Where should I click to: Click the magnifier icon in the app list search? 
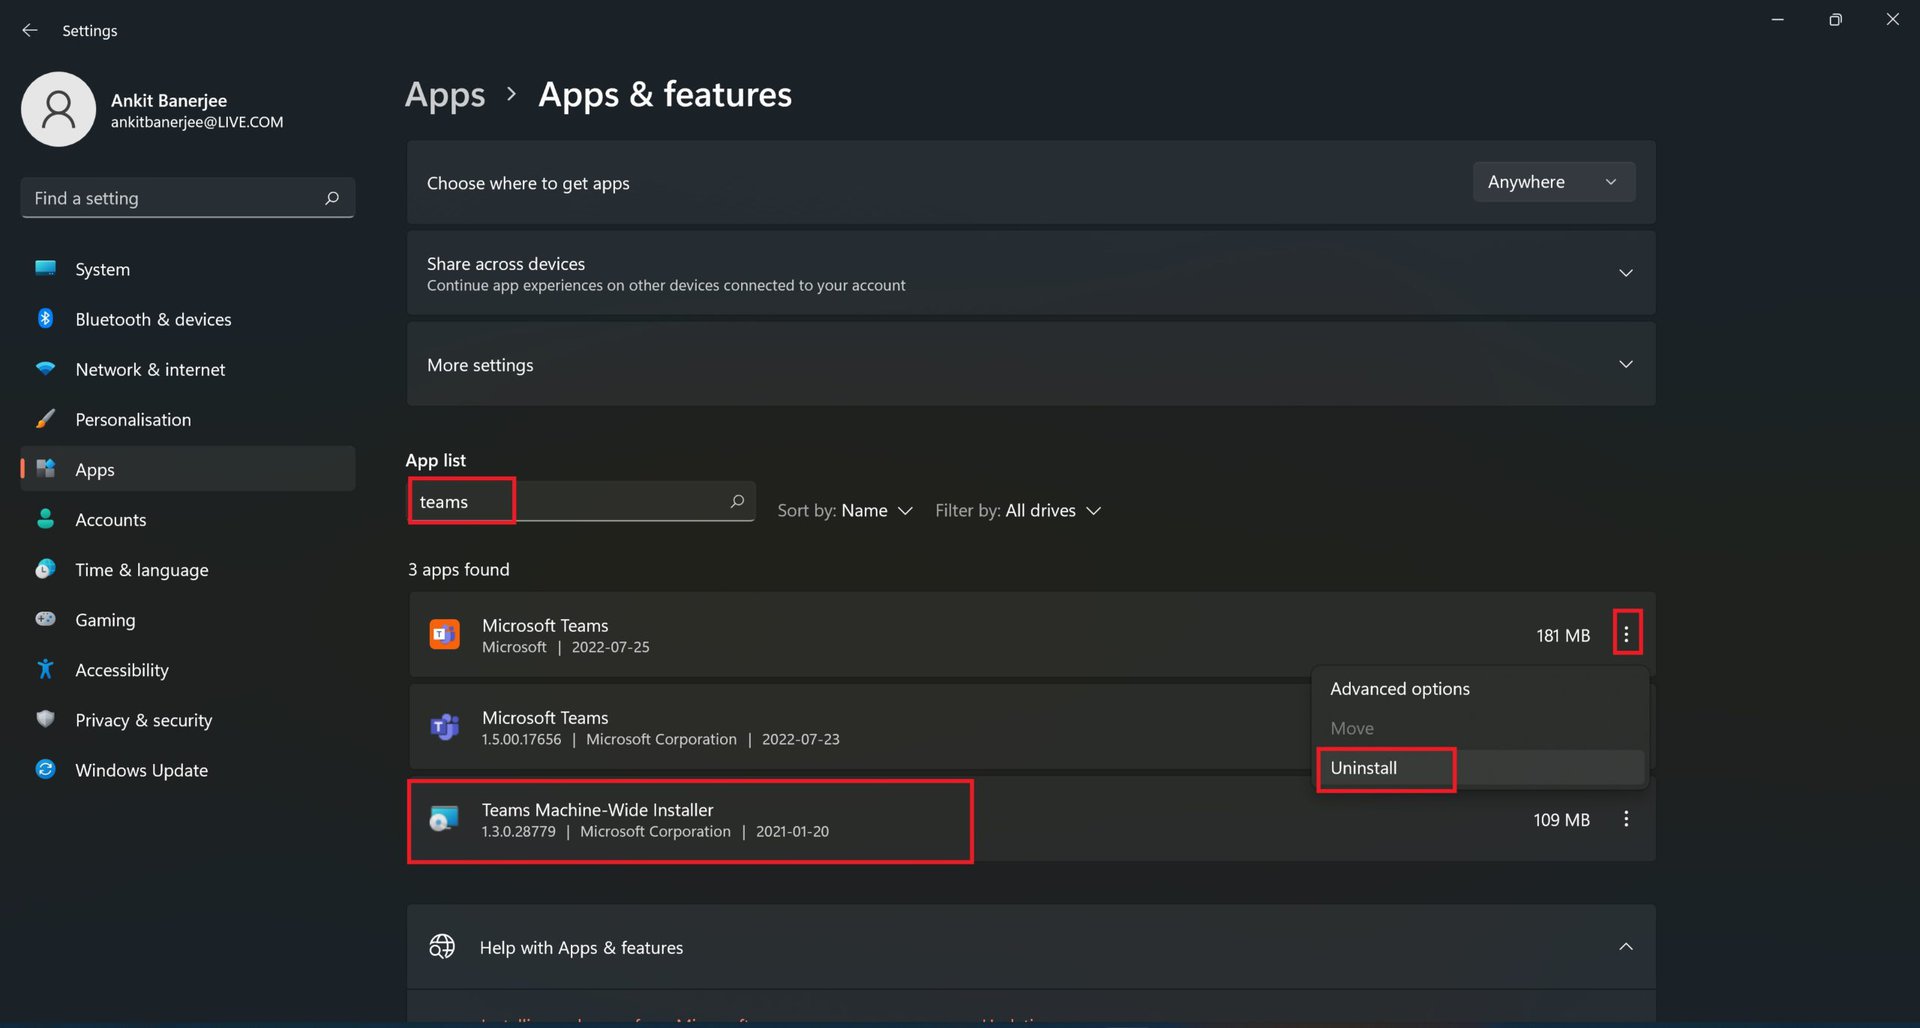tap(737, 501)
